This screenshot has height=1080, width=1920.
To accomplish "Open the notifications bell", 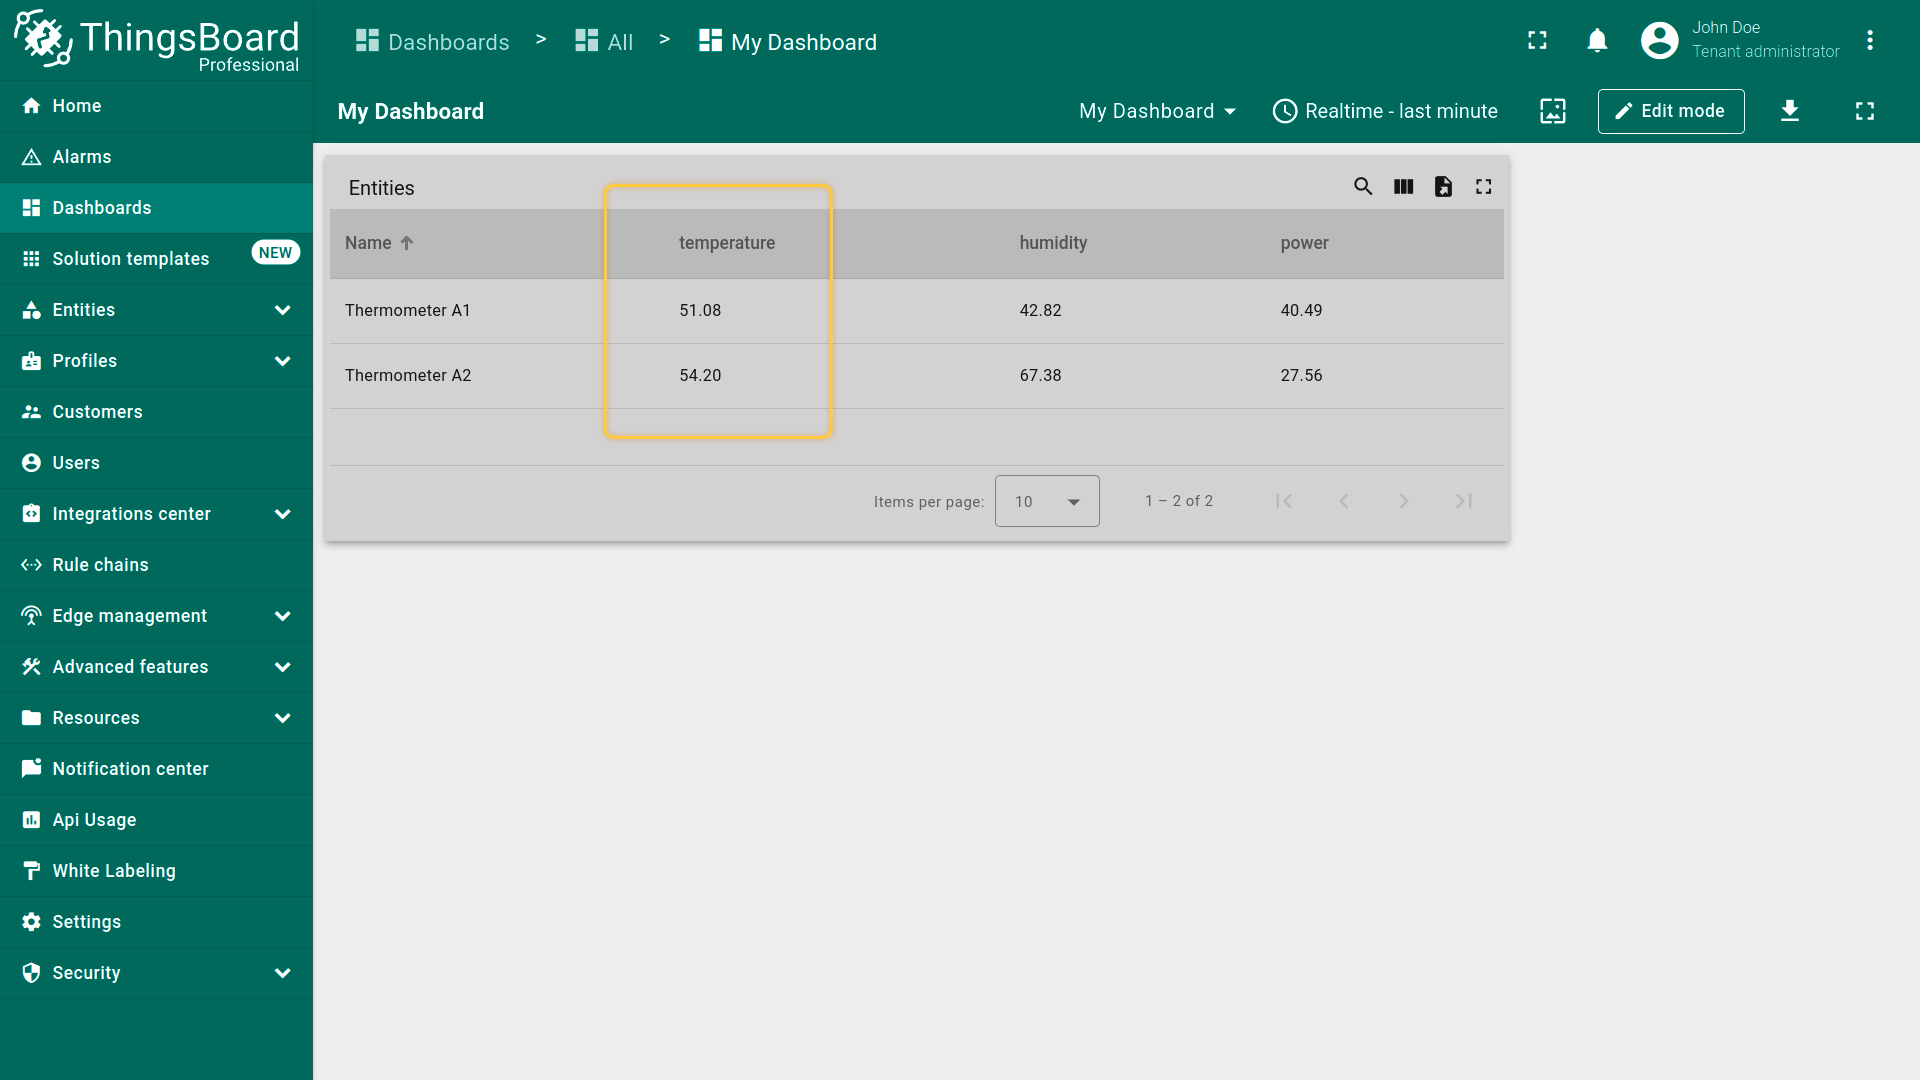I will pyautogui.click(x=1597, y=41).
